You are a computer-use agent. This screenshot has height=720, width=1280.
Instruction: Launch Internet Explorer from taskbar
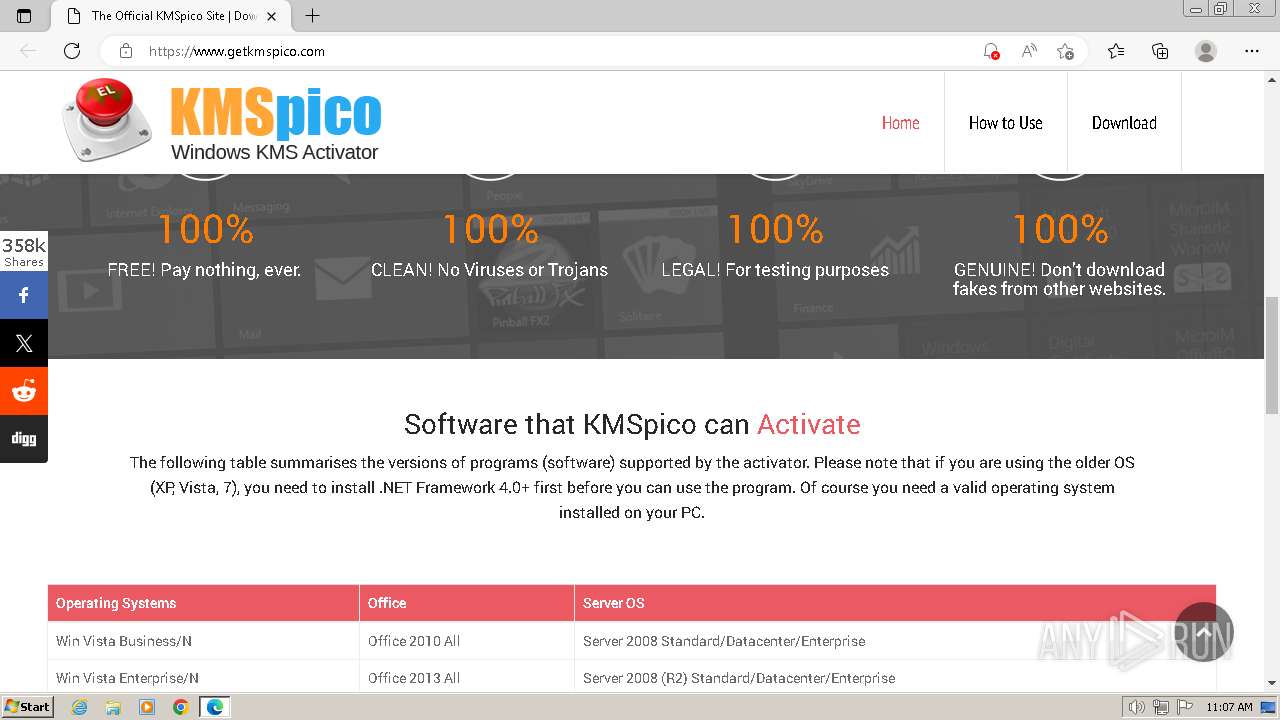tap(80, 707)
